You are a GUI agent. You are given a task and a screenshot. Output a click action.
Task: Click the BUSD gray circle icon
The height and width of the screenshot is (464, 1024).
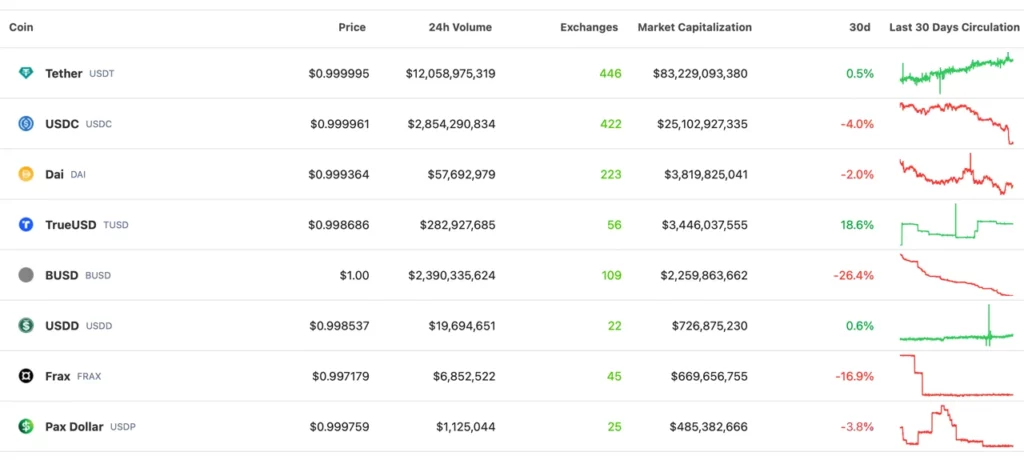click(25, 275)
